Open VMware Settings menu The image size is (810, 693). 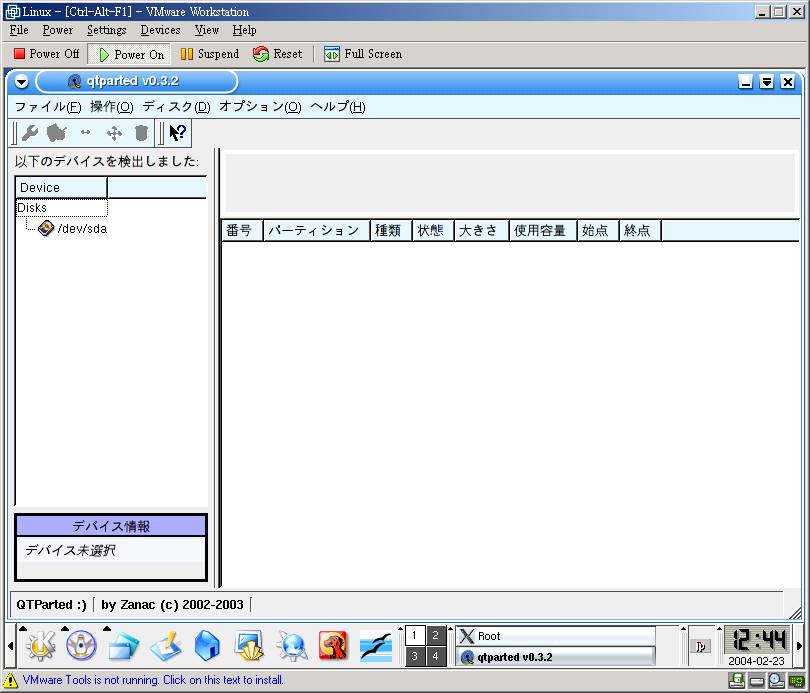pos(106,30)
